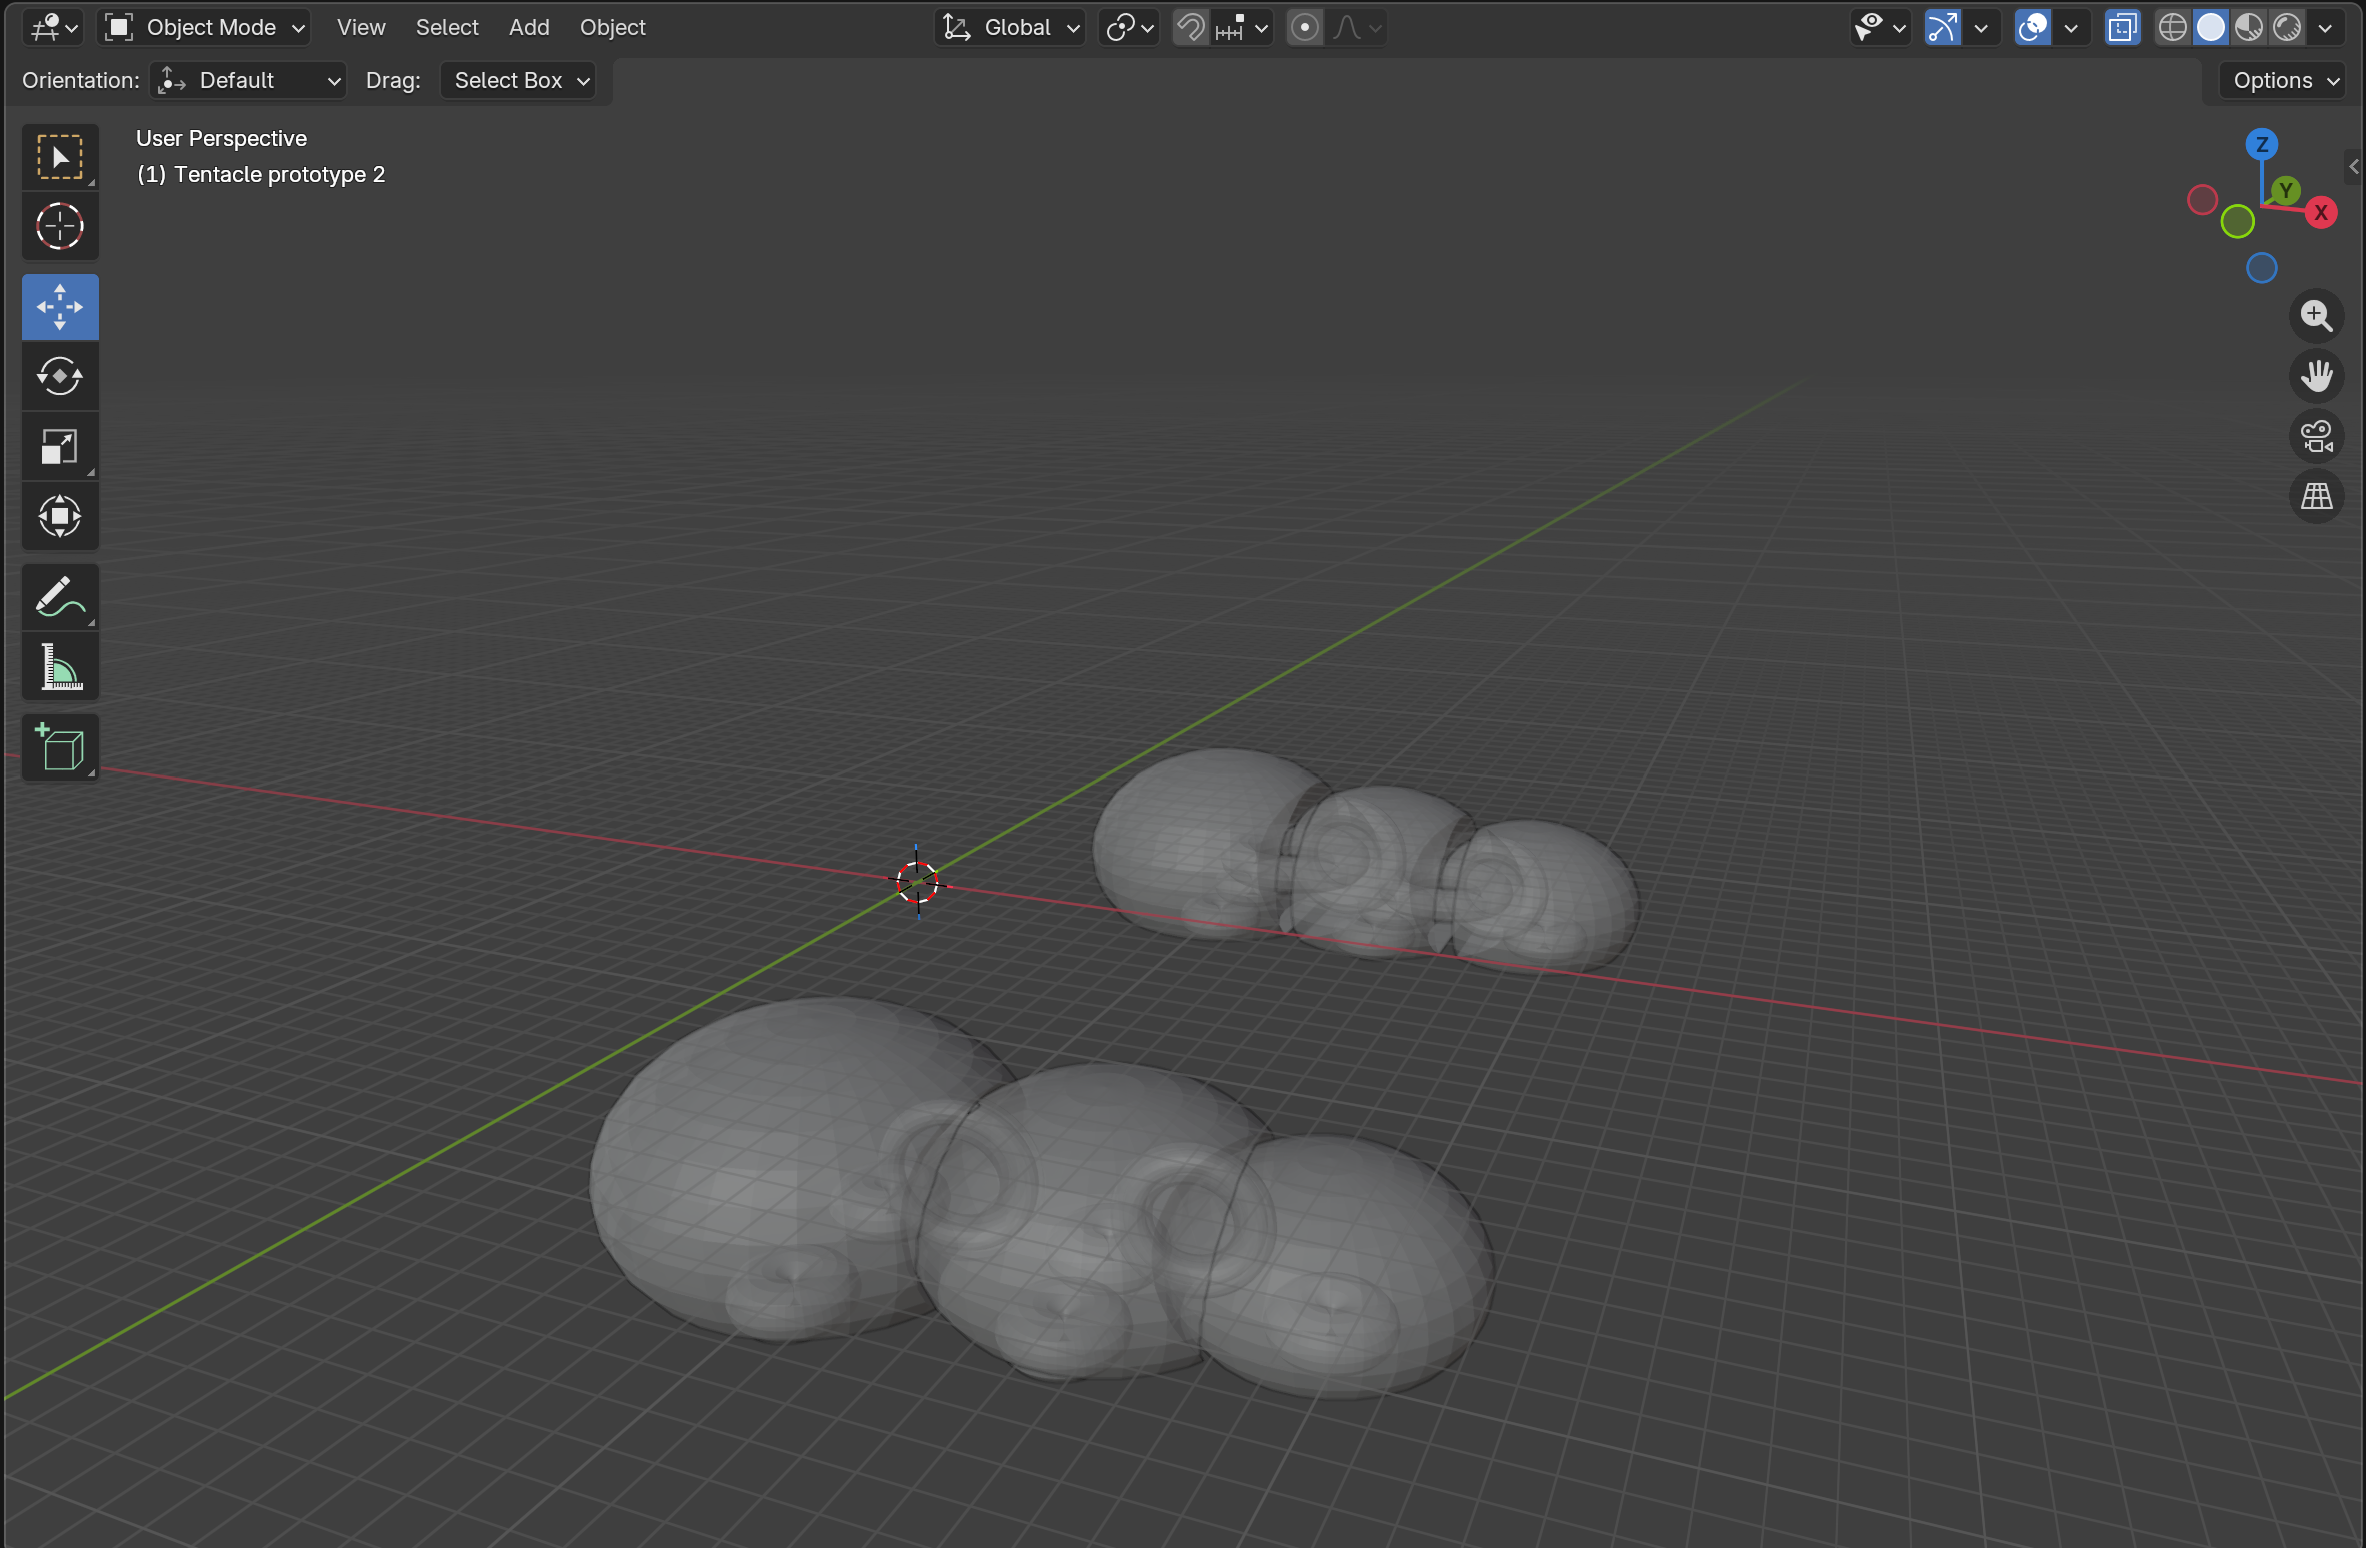
Task: Choose the Transform tool
Action: [x=60, y=517]
